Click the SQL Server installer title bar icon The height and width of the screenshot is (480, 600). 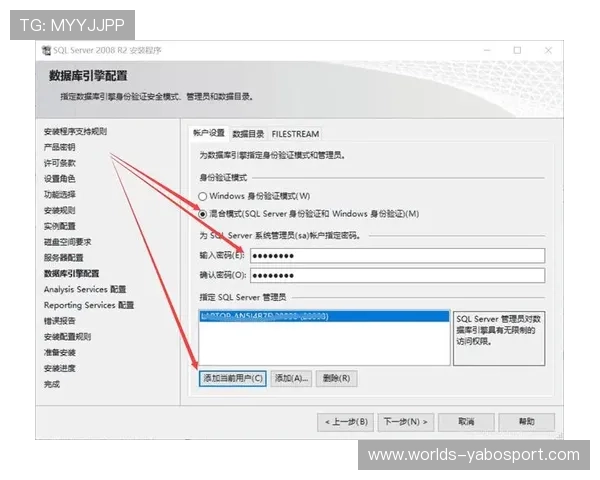tap(46, 50)
